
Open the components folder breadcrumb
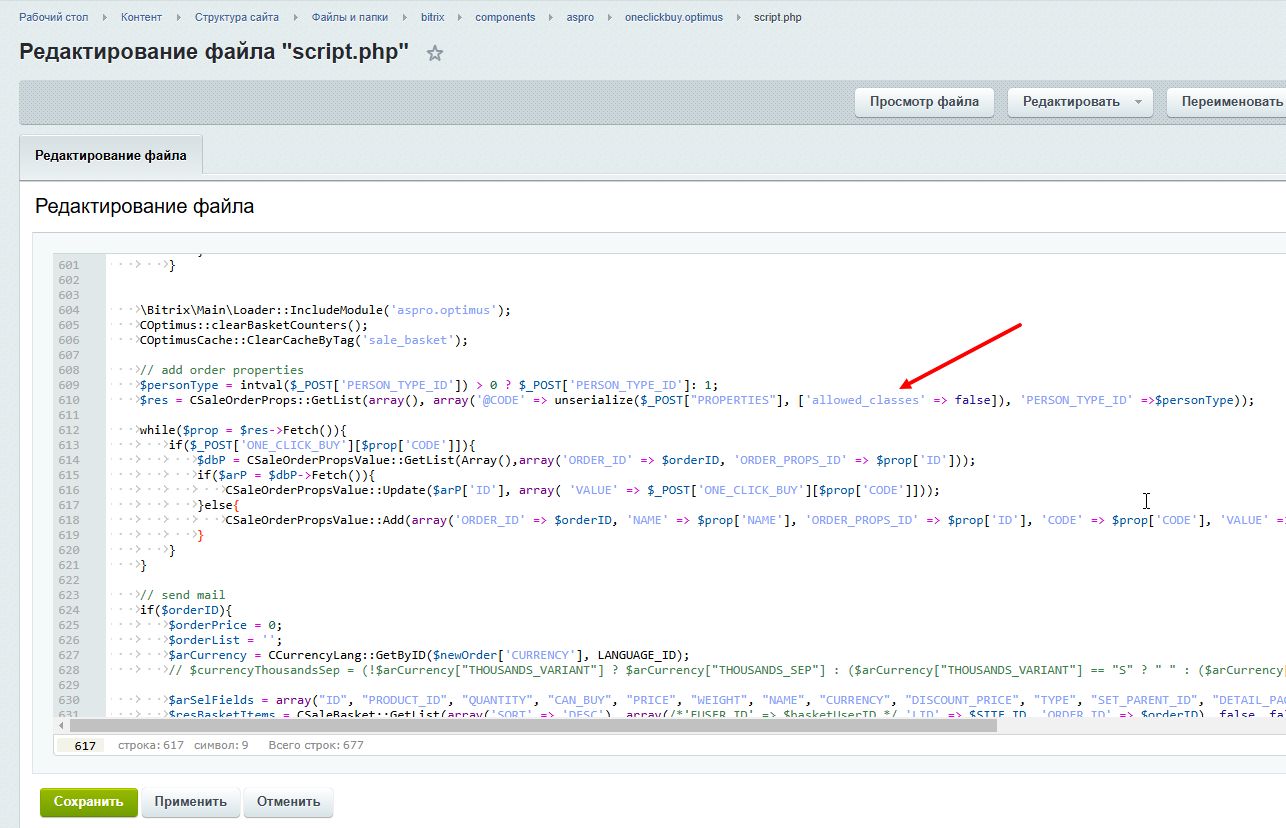click(505, 17)
